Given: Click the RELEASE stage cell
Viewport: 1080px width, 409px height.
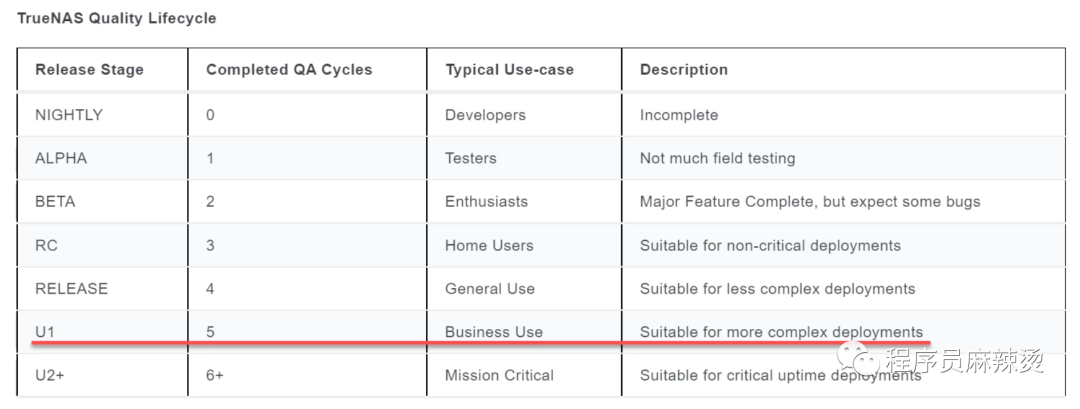Looking at the screenshot, I should click(x=71, y=289).
